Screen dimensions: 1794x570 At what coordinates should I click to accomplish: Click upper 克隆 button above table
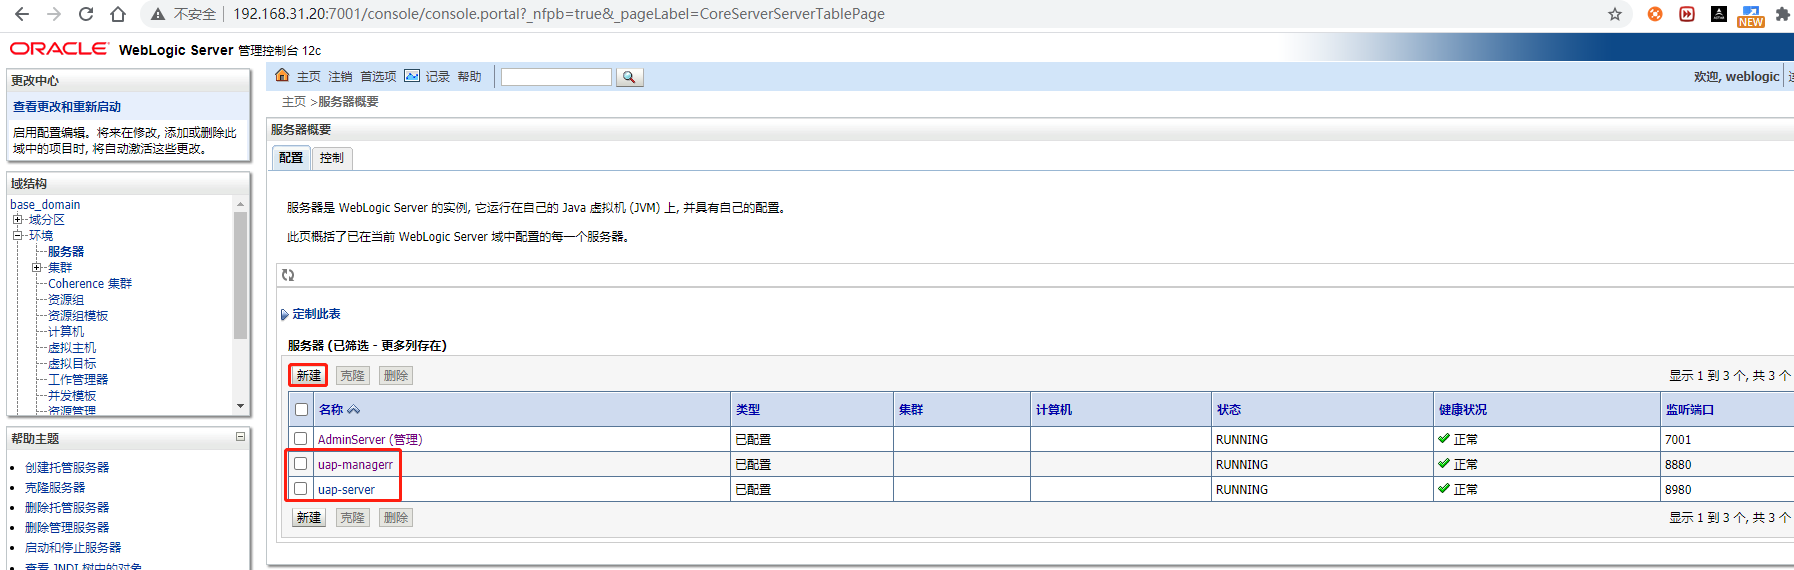pyautogui.click(x=352, y=376)
